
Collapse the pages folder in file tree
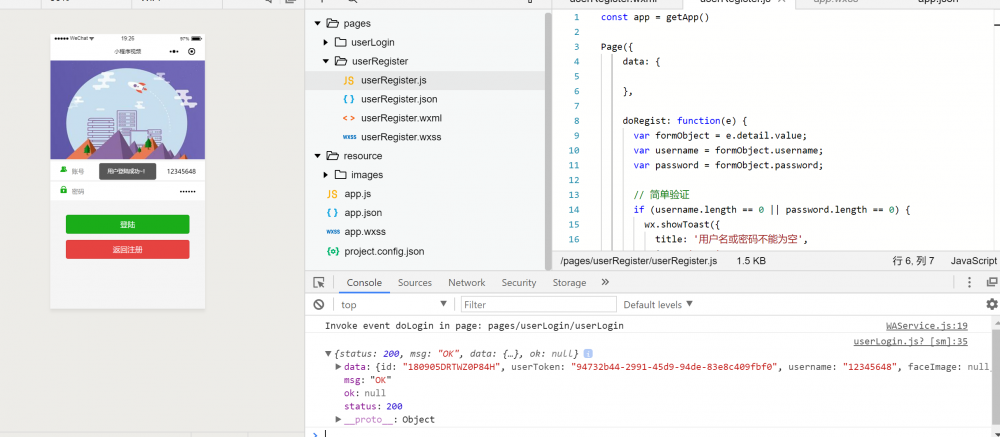click(x=319, y=23)
